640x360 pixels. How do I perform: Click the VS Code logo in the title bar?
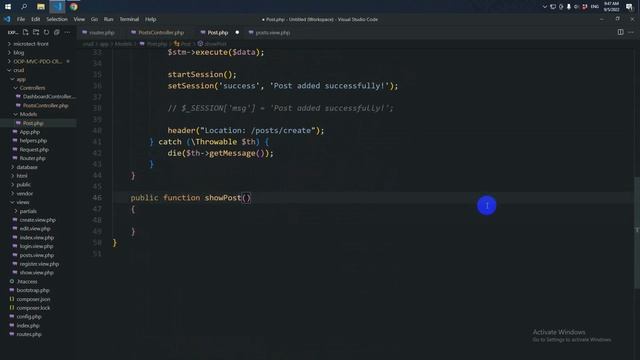[x=7, y=19]
